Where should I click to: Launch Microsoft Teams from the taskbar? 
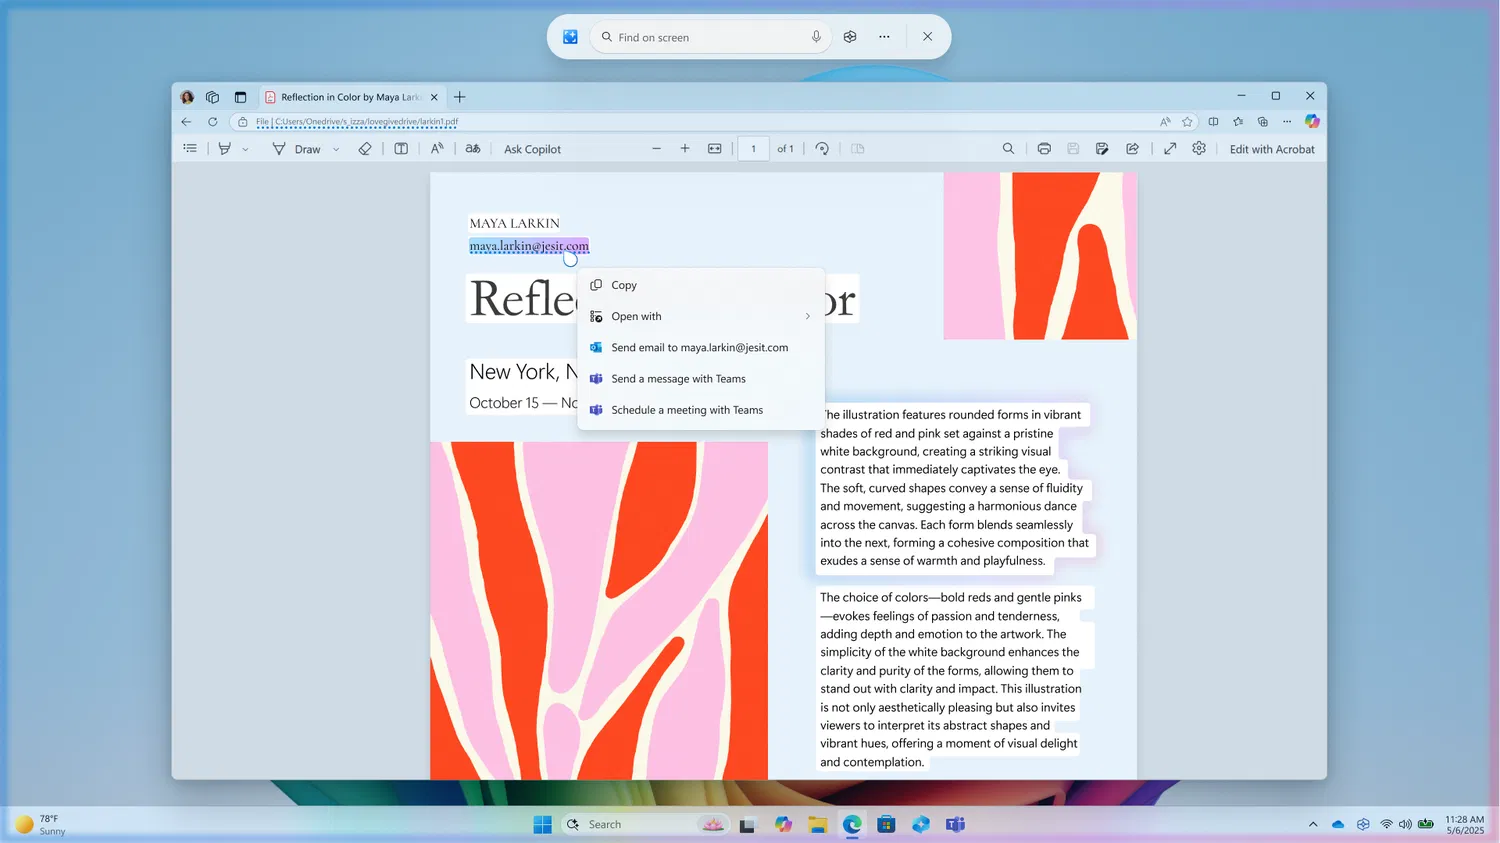[x=955, y=824]
